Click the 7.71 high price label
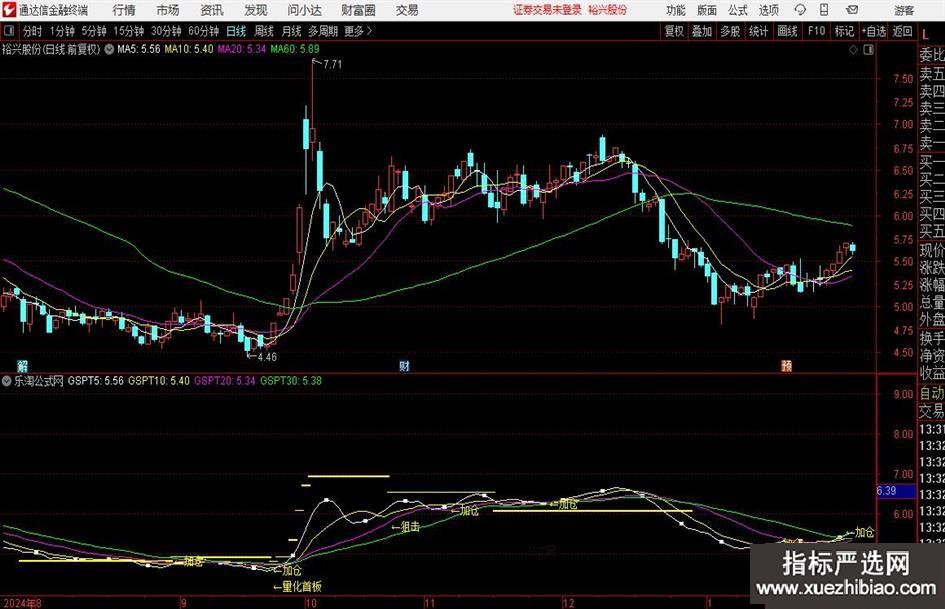This screenshot has width=945, height=609. (x=331, y=64)
